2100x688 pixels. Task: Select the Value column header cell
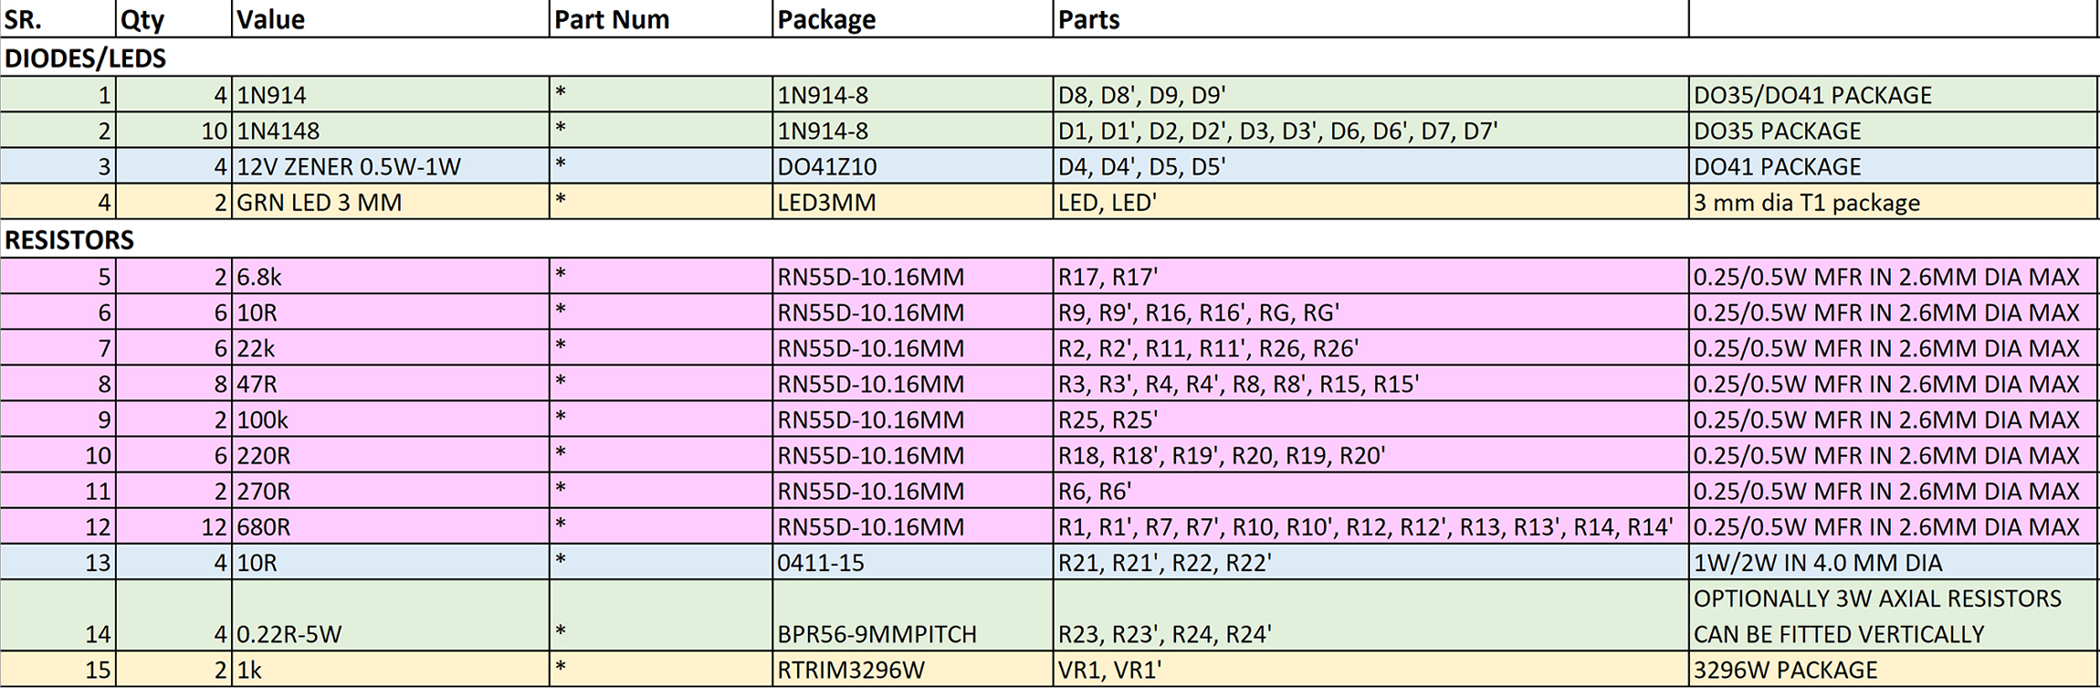pos(390,19)
